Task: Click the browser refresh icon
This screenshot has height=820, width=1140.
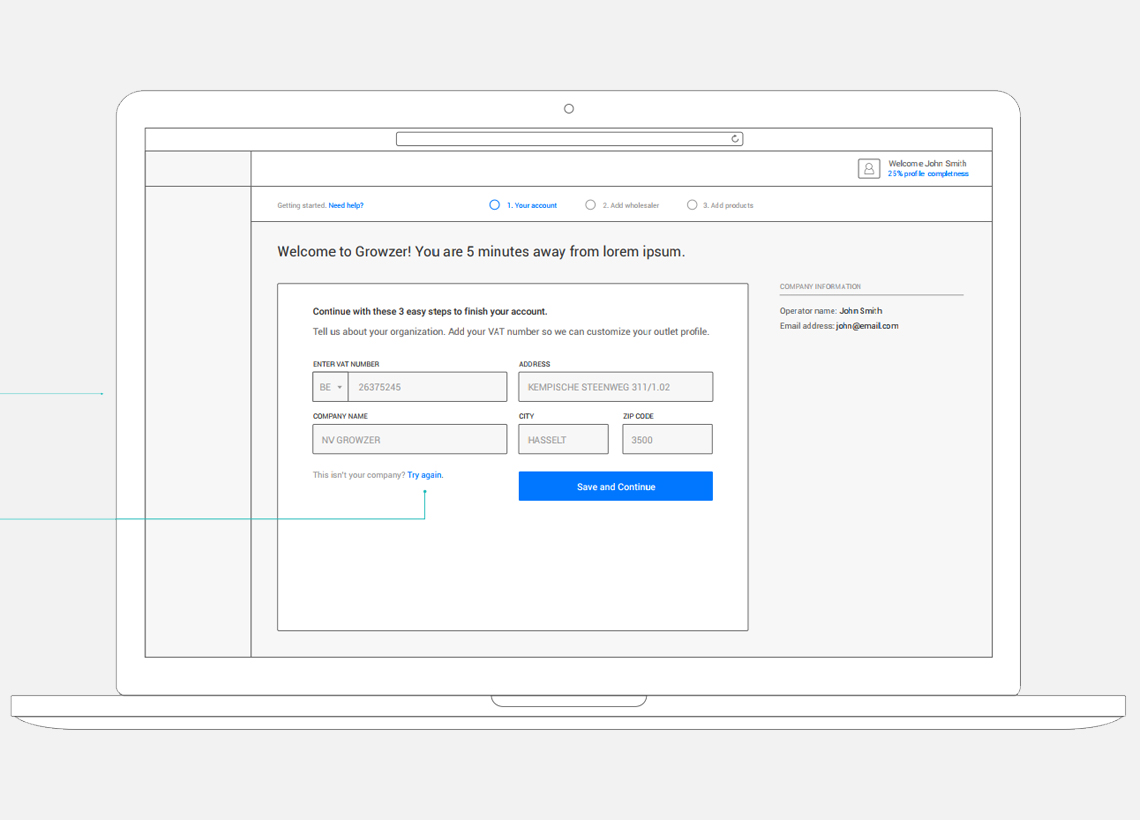Action: [x=735, y=139]
